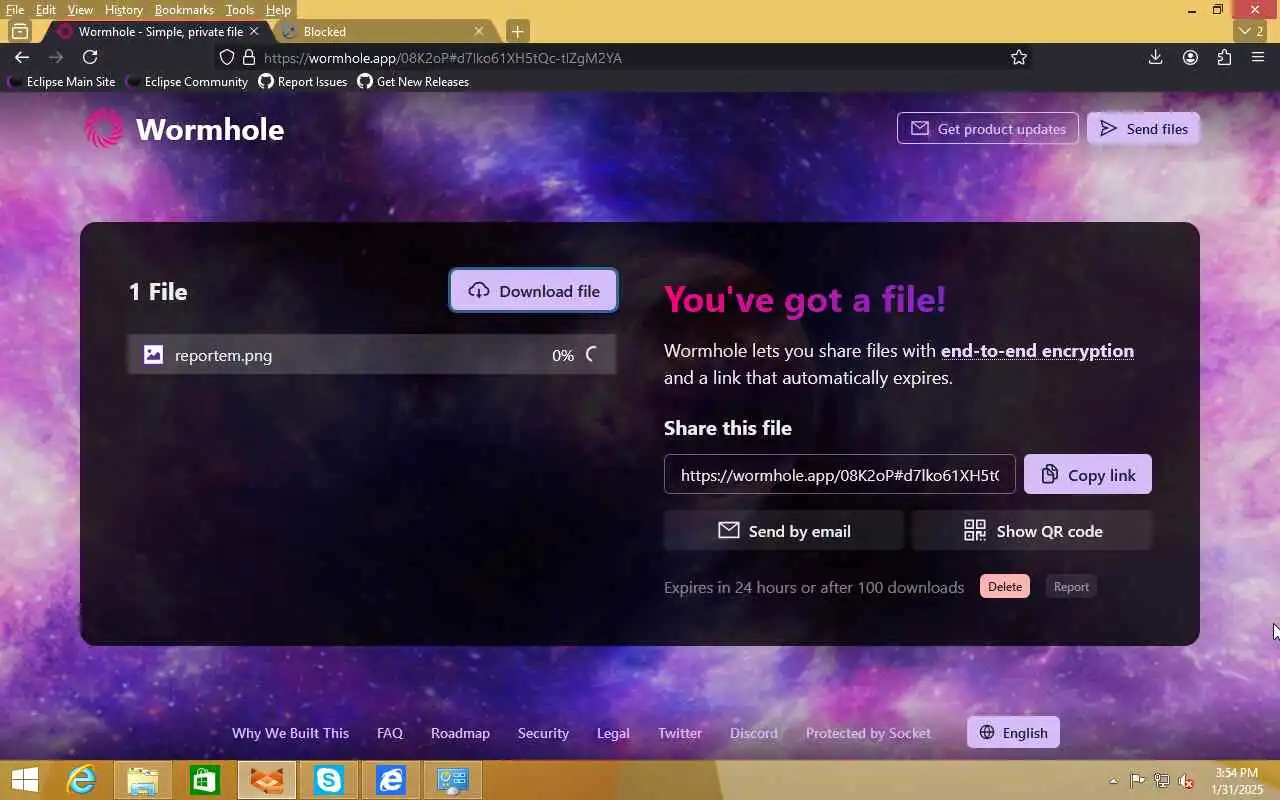Open Get New Releases bookmark
The image size is (1280, 800).
click(413, 82)
